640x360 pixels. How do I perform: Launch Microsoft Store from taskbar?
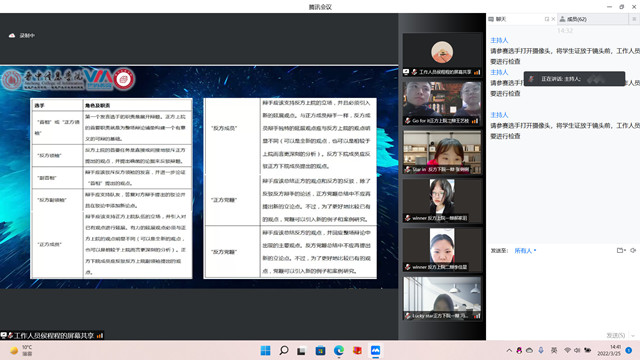(320, 351)
